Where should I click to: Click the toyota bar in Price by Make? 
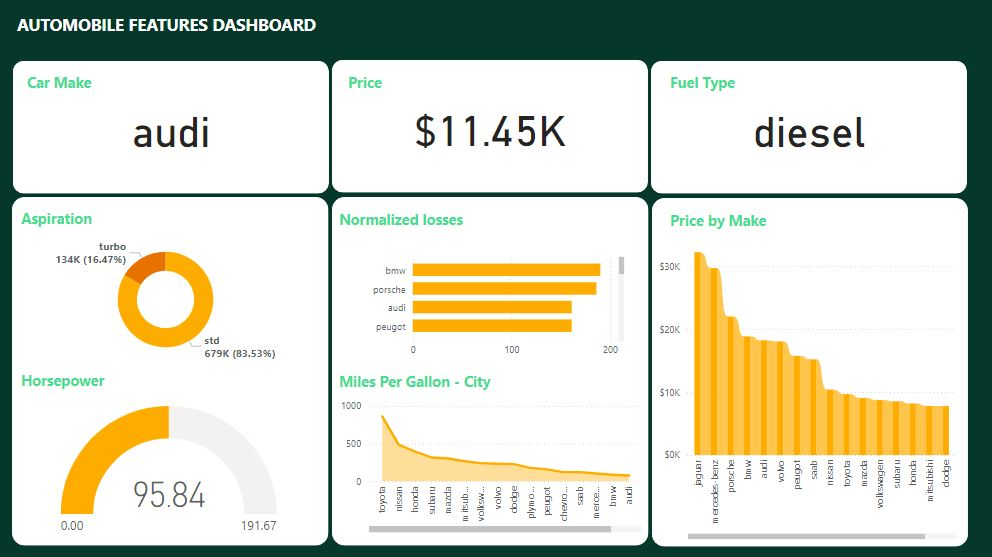pos(846,424)
